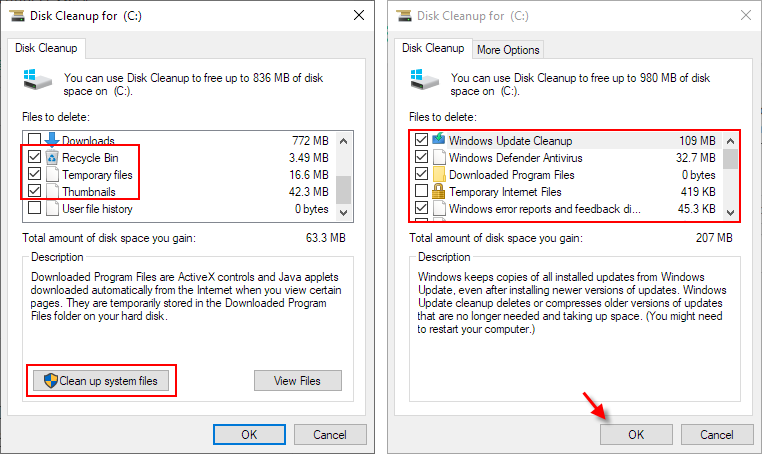Click the Windows Update Cleanup icon
Image resolution: width=762 pixels, height=454 pixels.
tap(439, 140)
